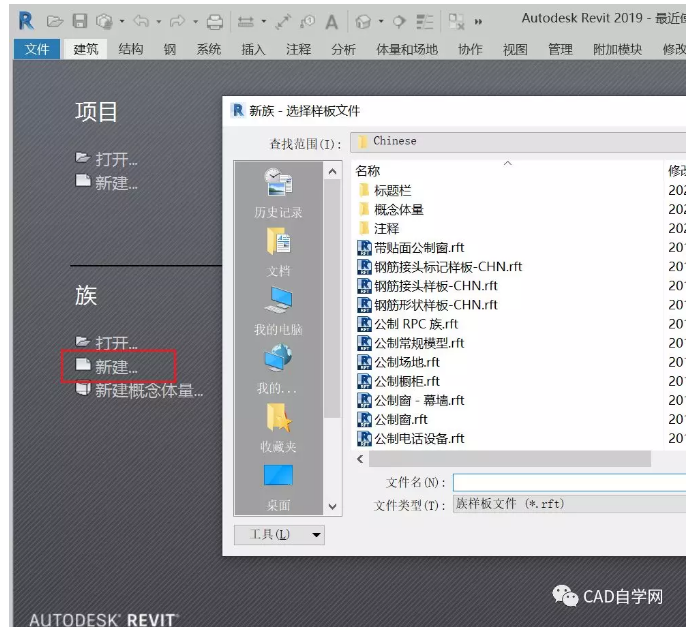
Task: Click the Synchronize with Central icon
Action: click(104, 21)
